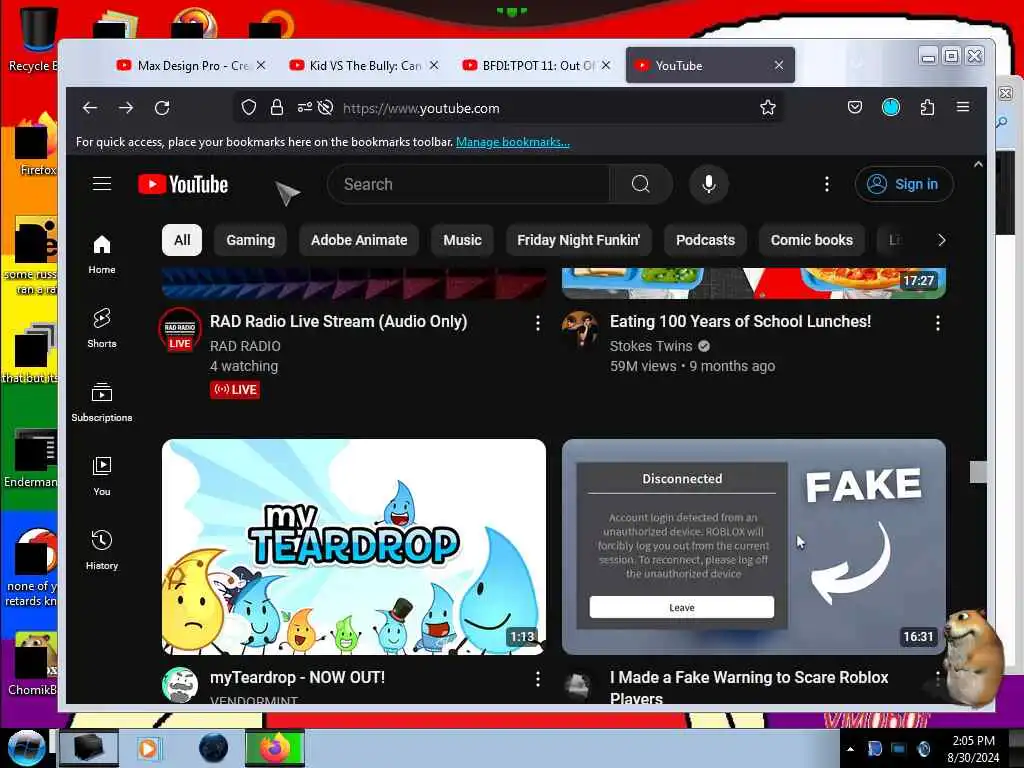Switch to BFDI:TPOT 11 tab
Viewport: 1024px width, 768px height.
click(x=536, y=65)
